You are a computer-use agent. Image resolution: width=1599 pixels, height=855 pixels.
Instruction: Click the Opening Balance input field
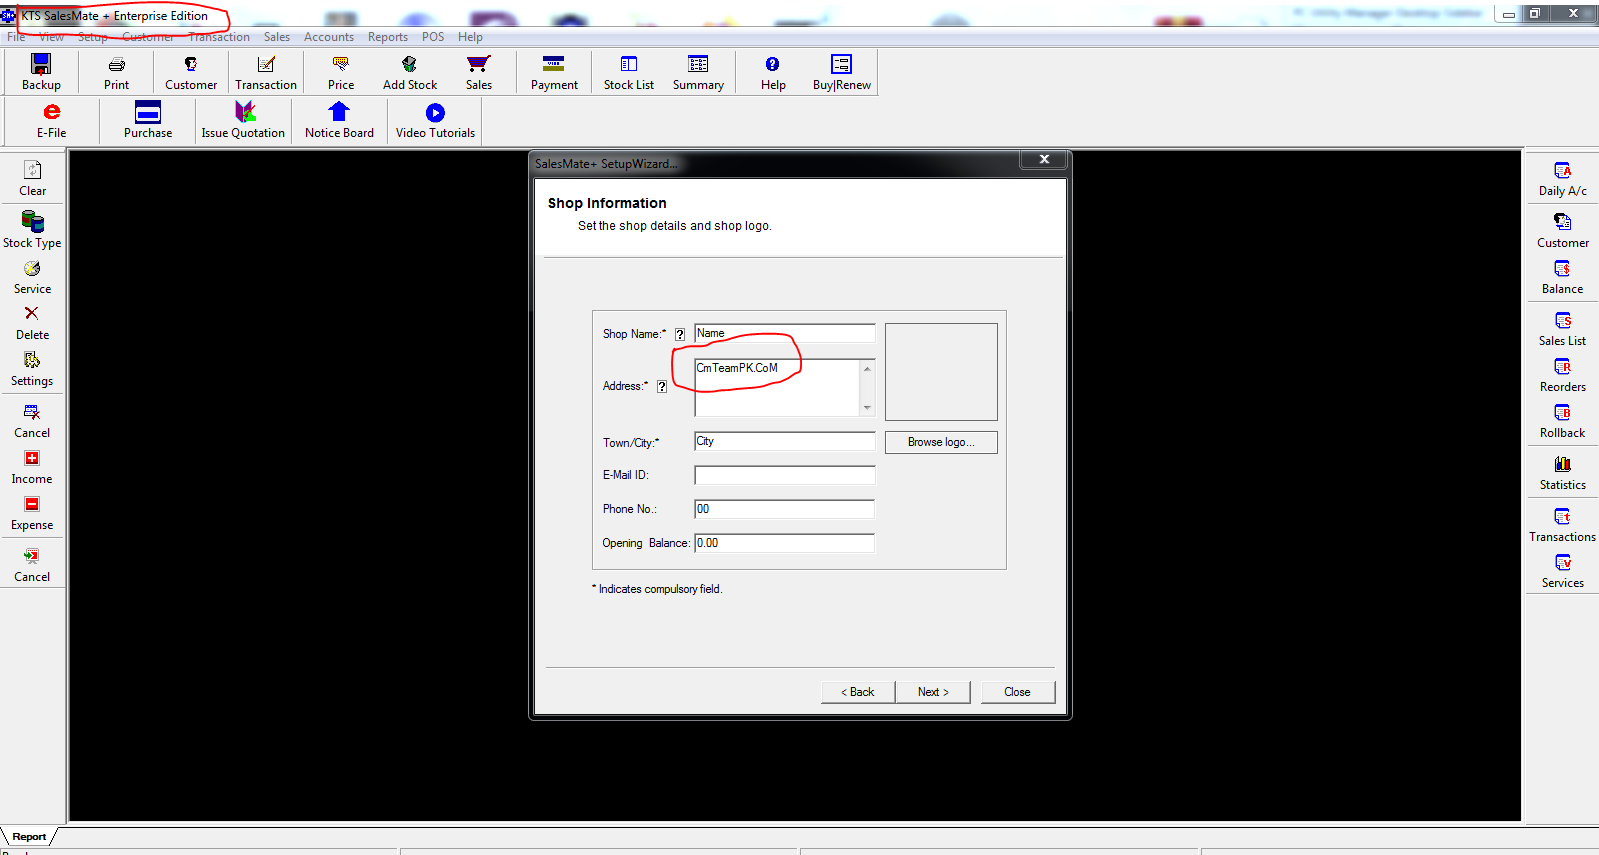click(785, 543)
